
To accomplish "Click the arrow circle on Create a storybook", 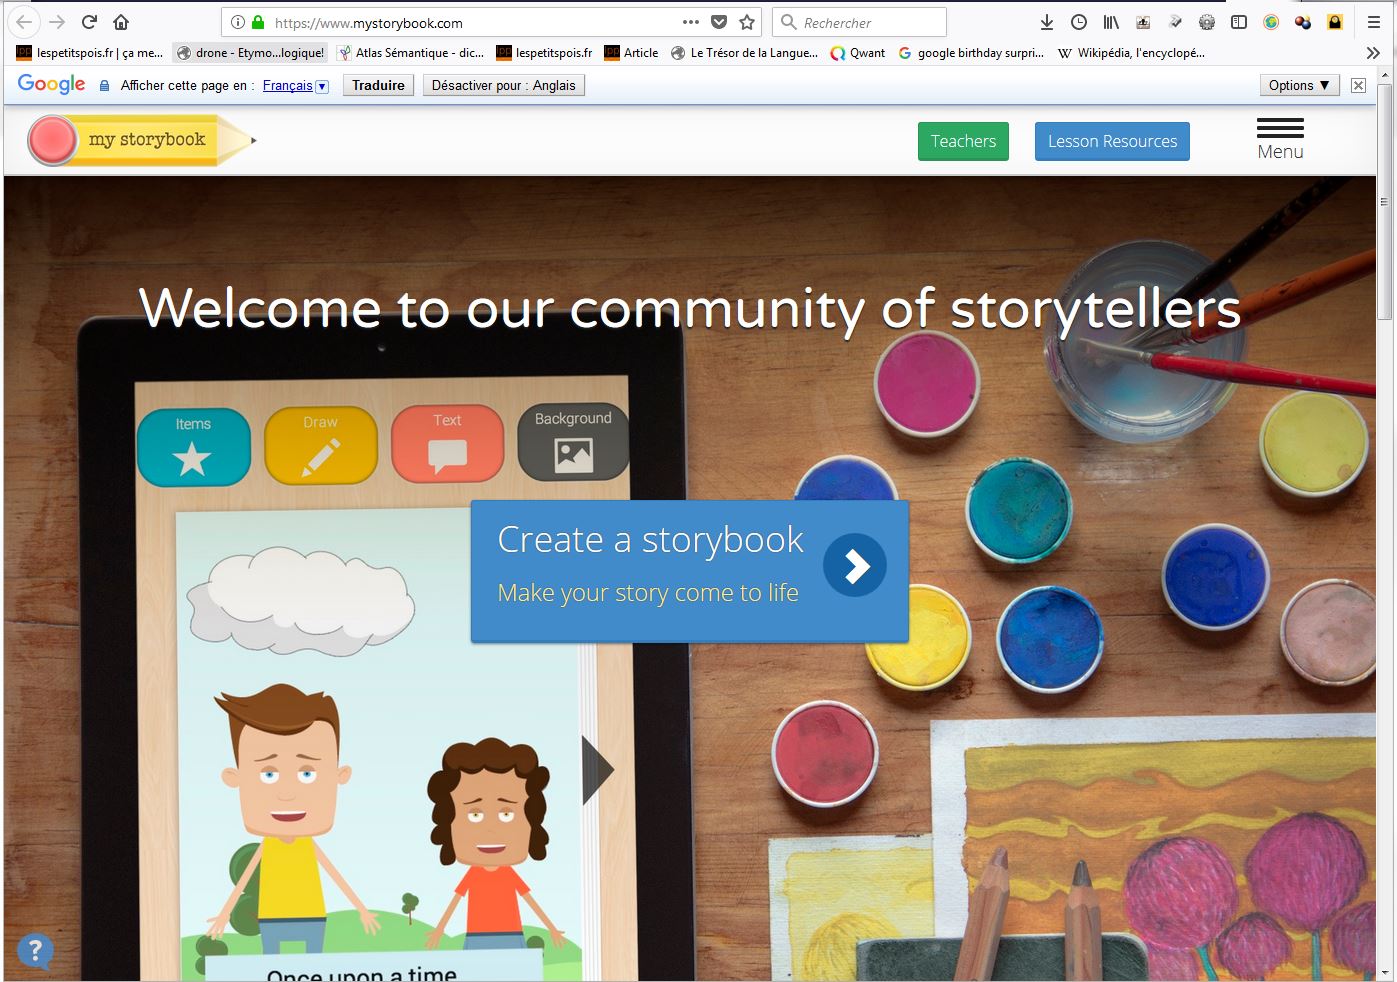I will [x=854, y=566].
